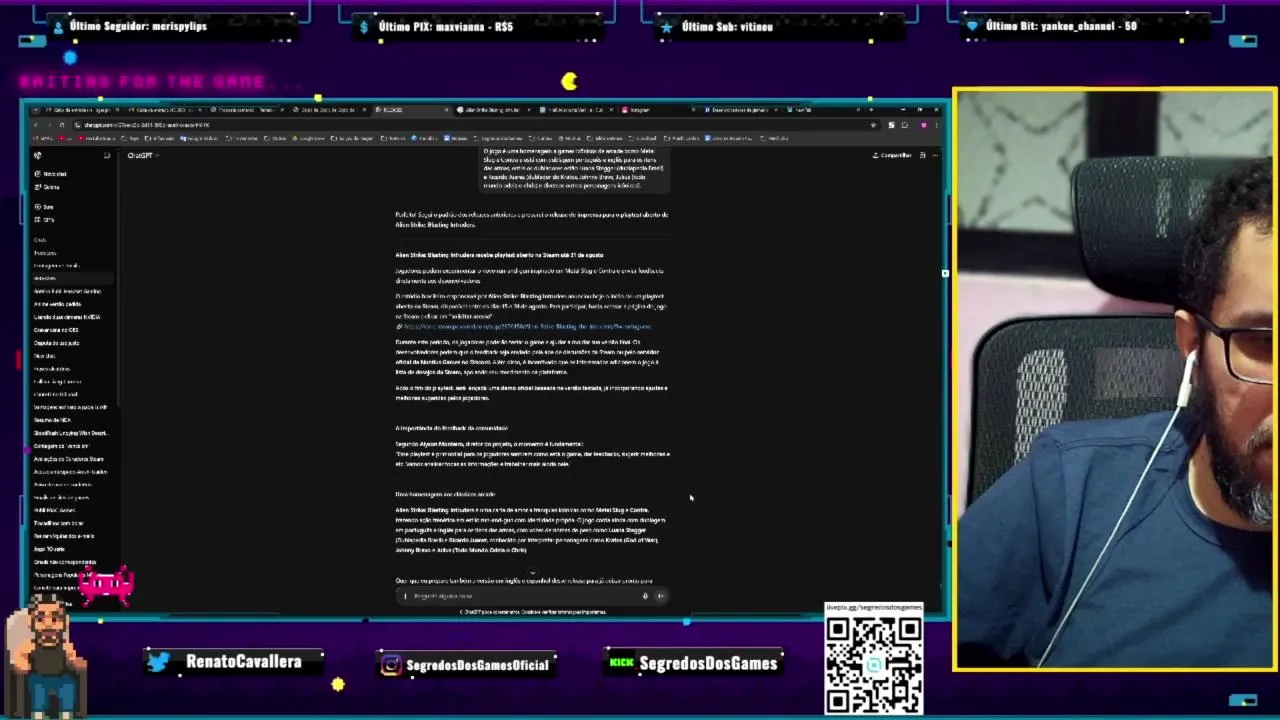Screen dimensions: 1280x720
Task: Open the browser three-dot menu
Action: [x=938, y=125]
